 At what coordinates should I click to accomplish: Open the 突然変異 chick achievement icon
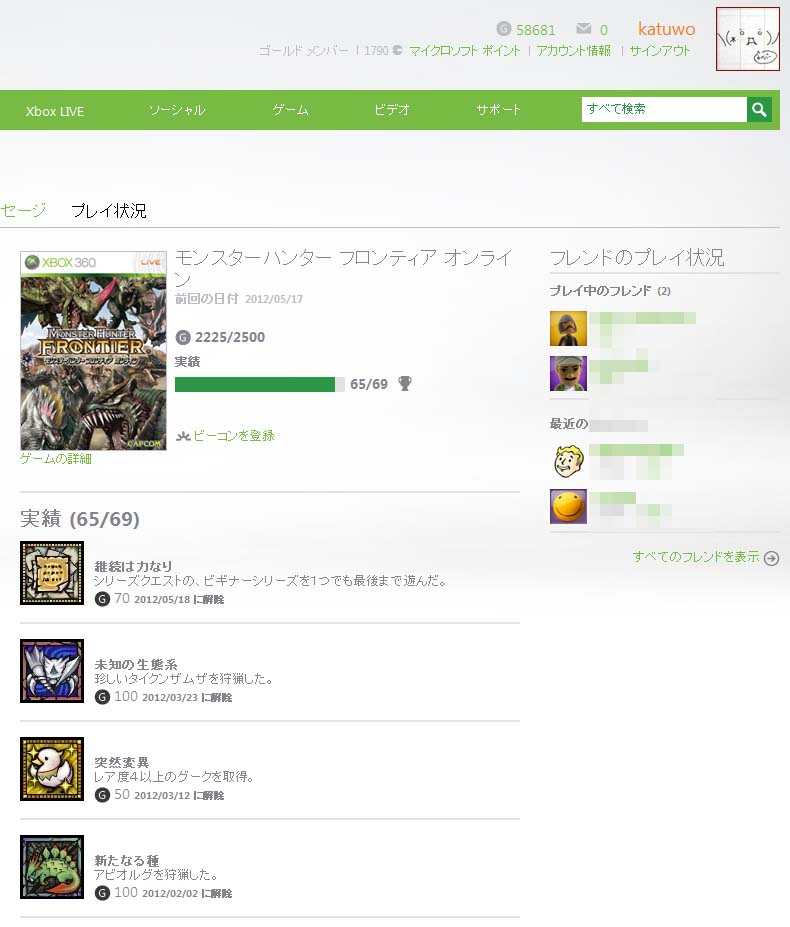[52, 769]
